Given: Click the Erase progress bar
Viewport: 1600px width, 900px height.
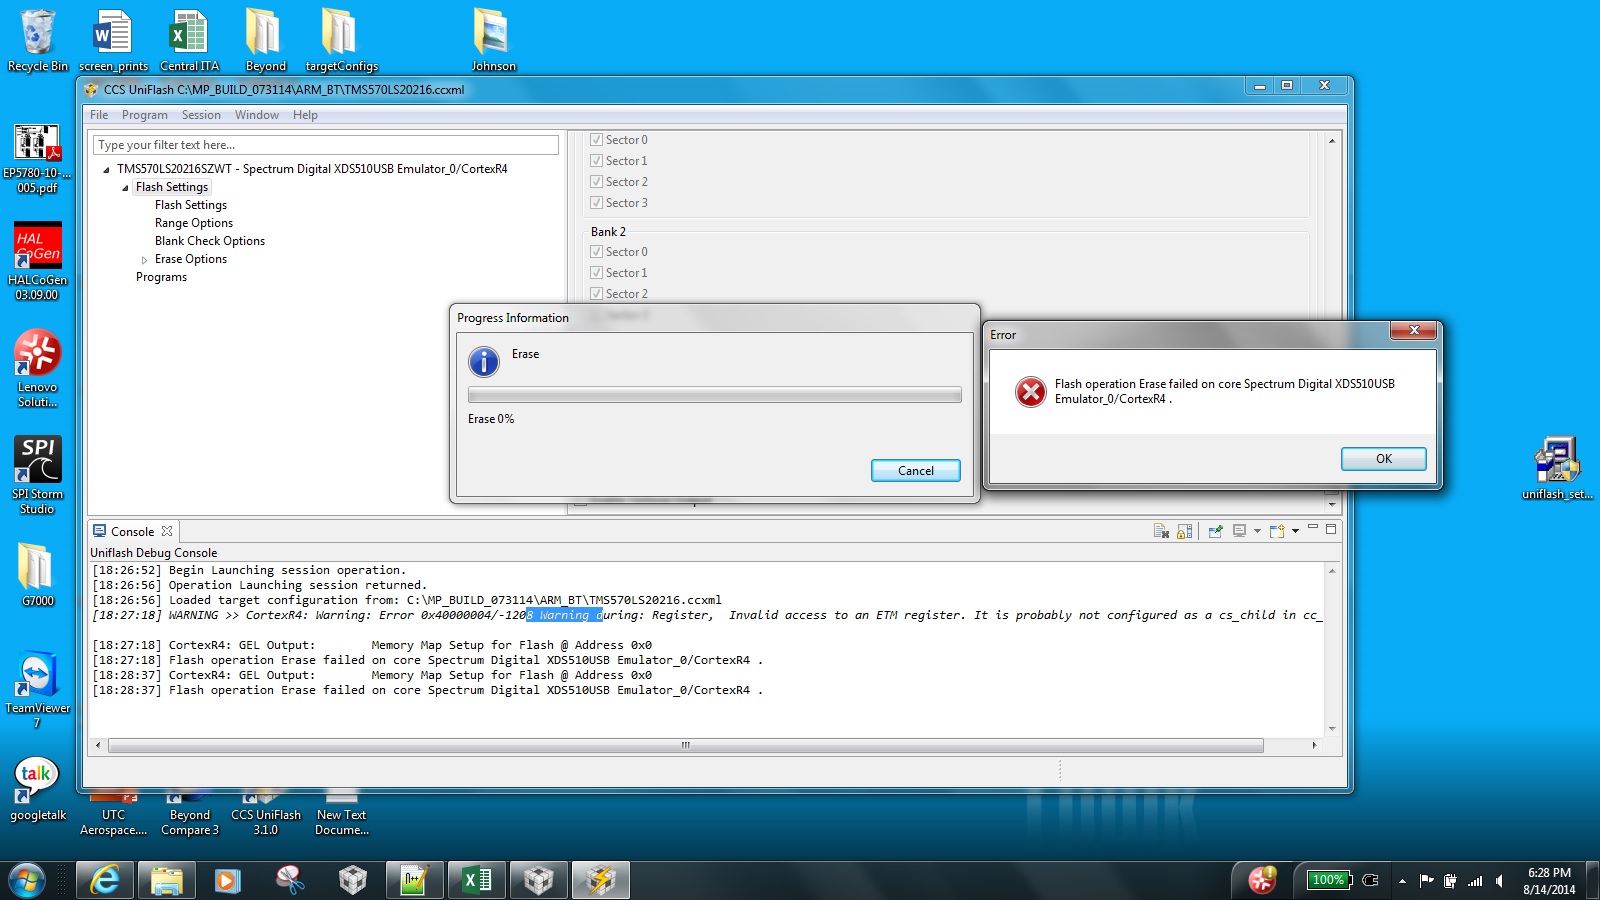Looking at the screenshot, I should point(715,395).
